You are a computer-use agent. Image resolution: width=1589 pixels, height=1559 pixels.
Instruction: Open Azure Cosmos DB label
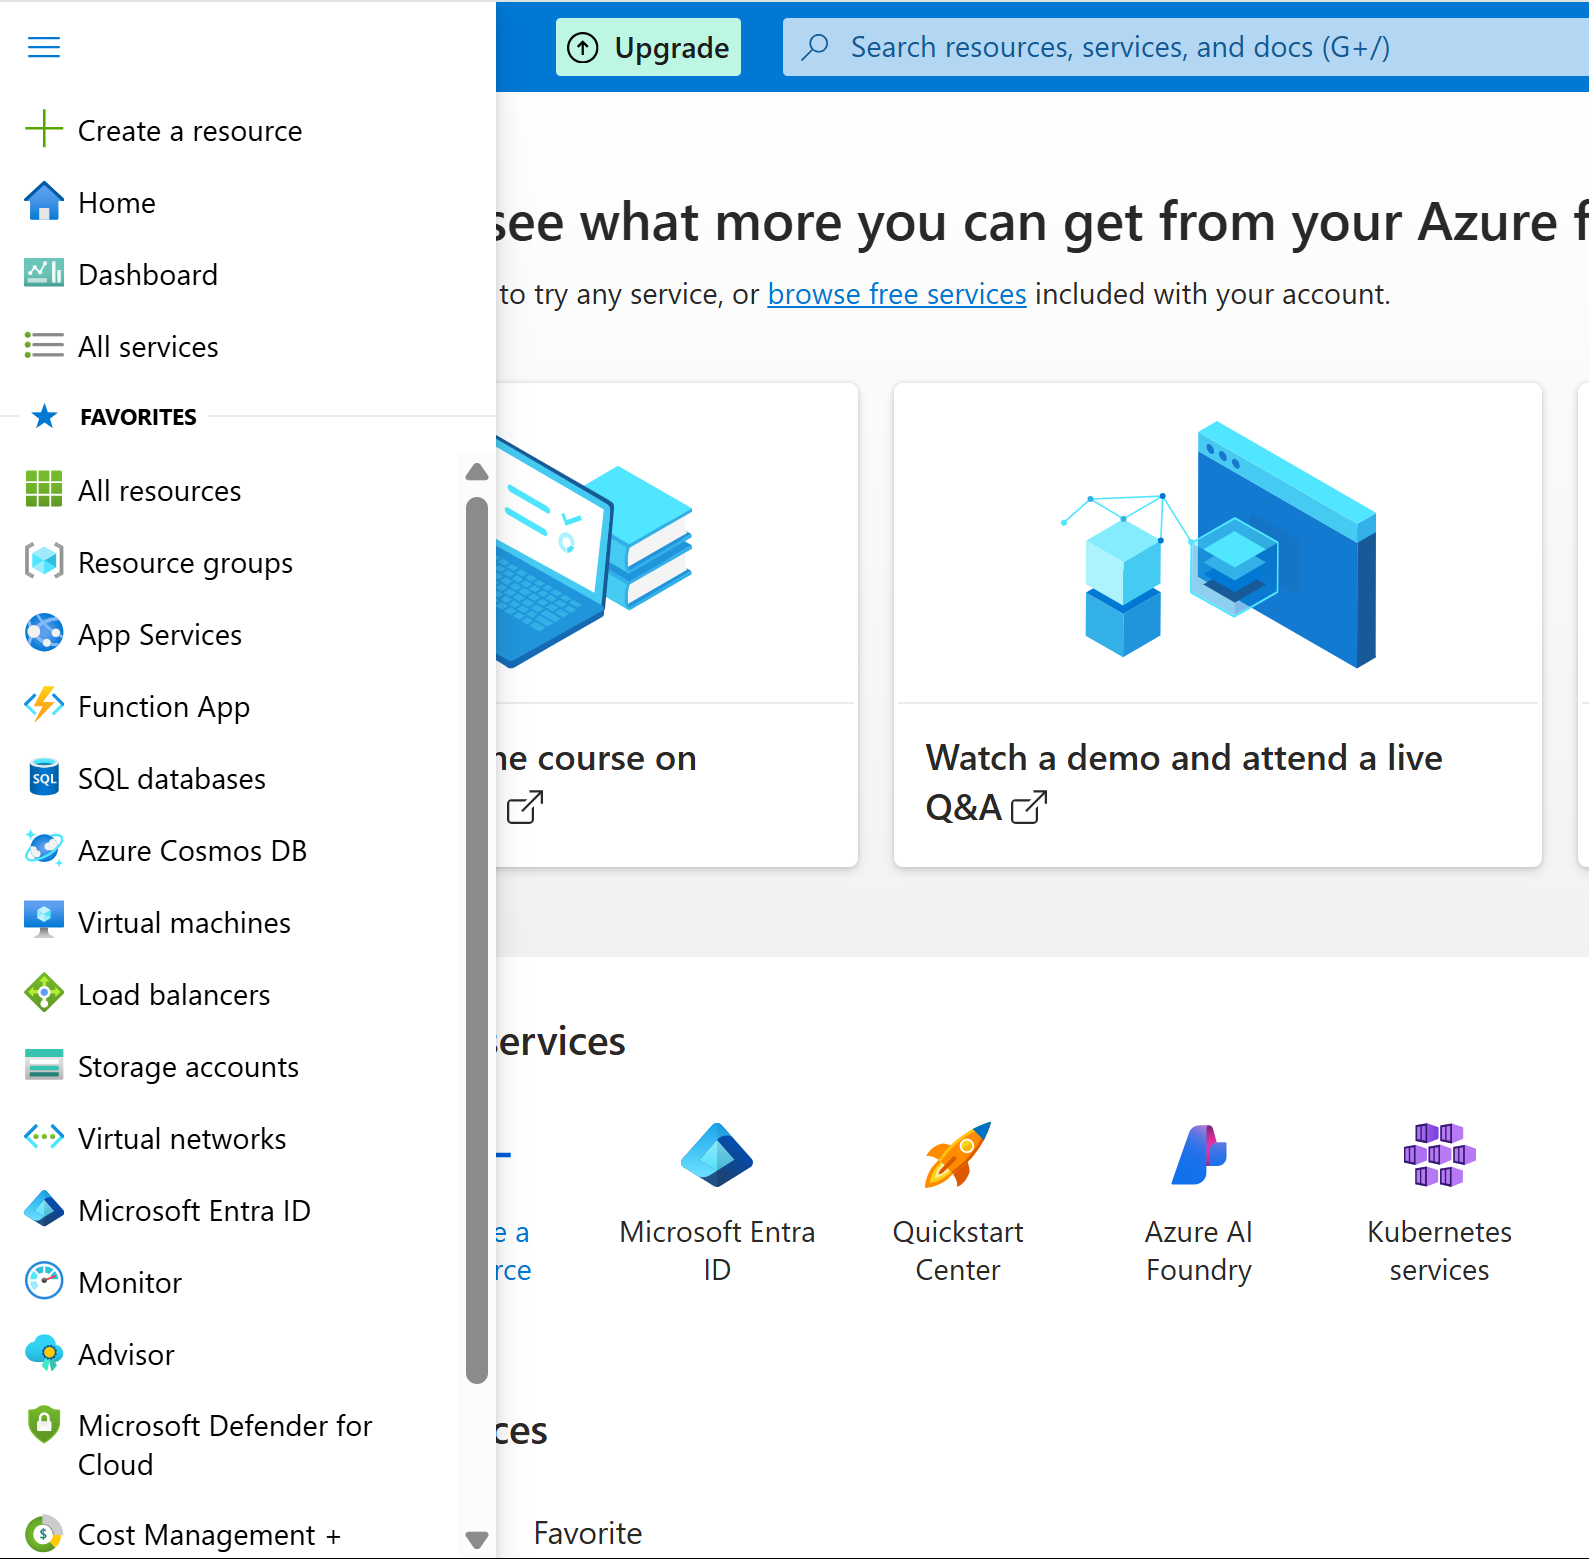click(193, 851)
